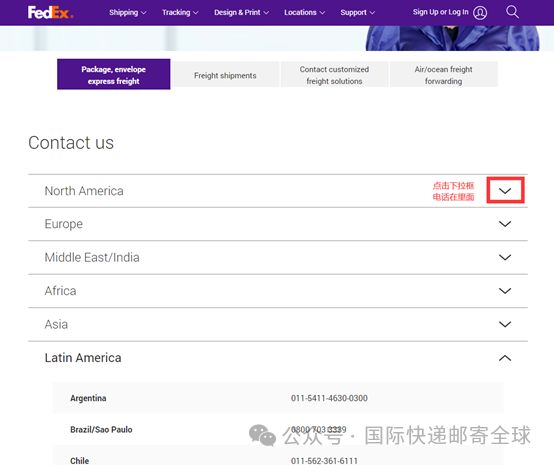Open the Design & Print menu
554x465 pixels.
coord(241,12)
